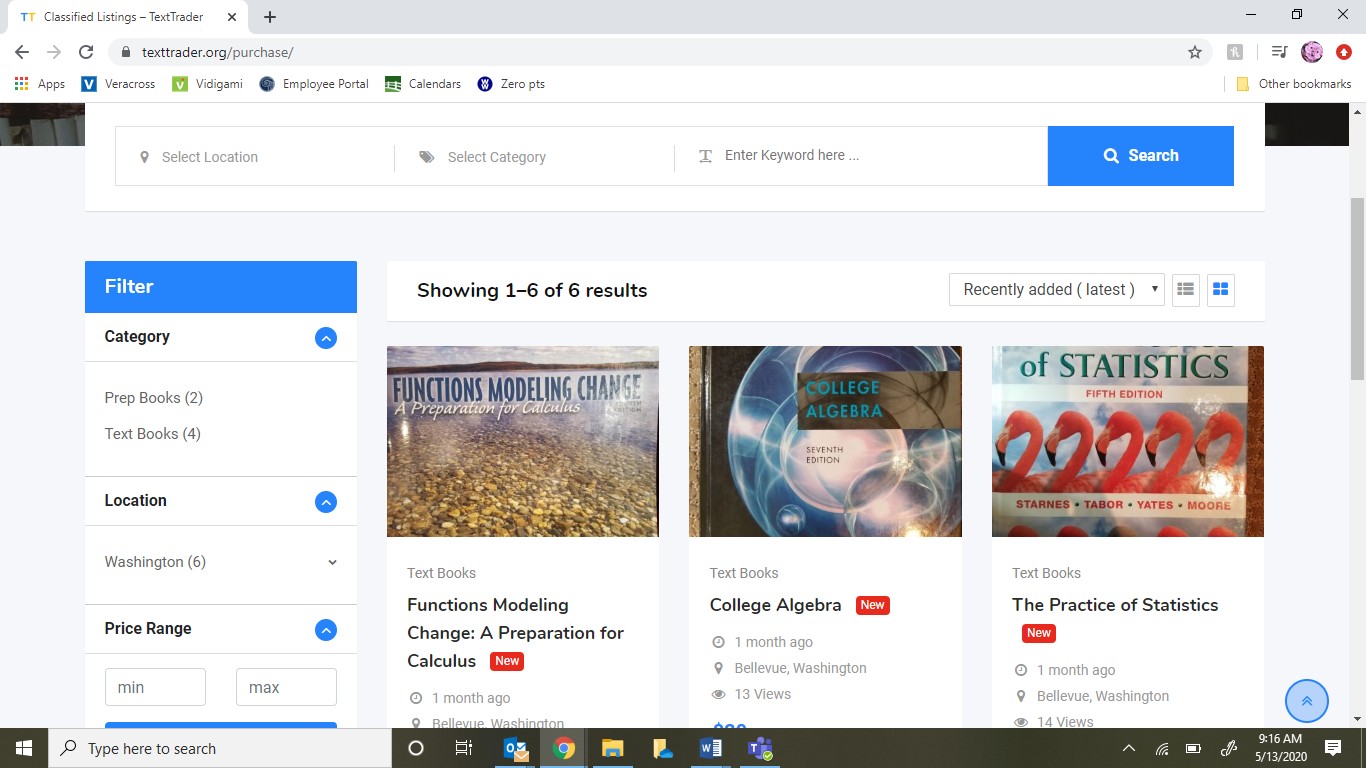The image size is (1366, 768).
Task: Open The Practice of Statistics cover image
Action: pyautogui.click(x=1128, y=441)
